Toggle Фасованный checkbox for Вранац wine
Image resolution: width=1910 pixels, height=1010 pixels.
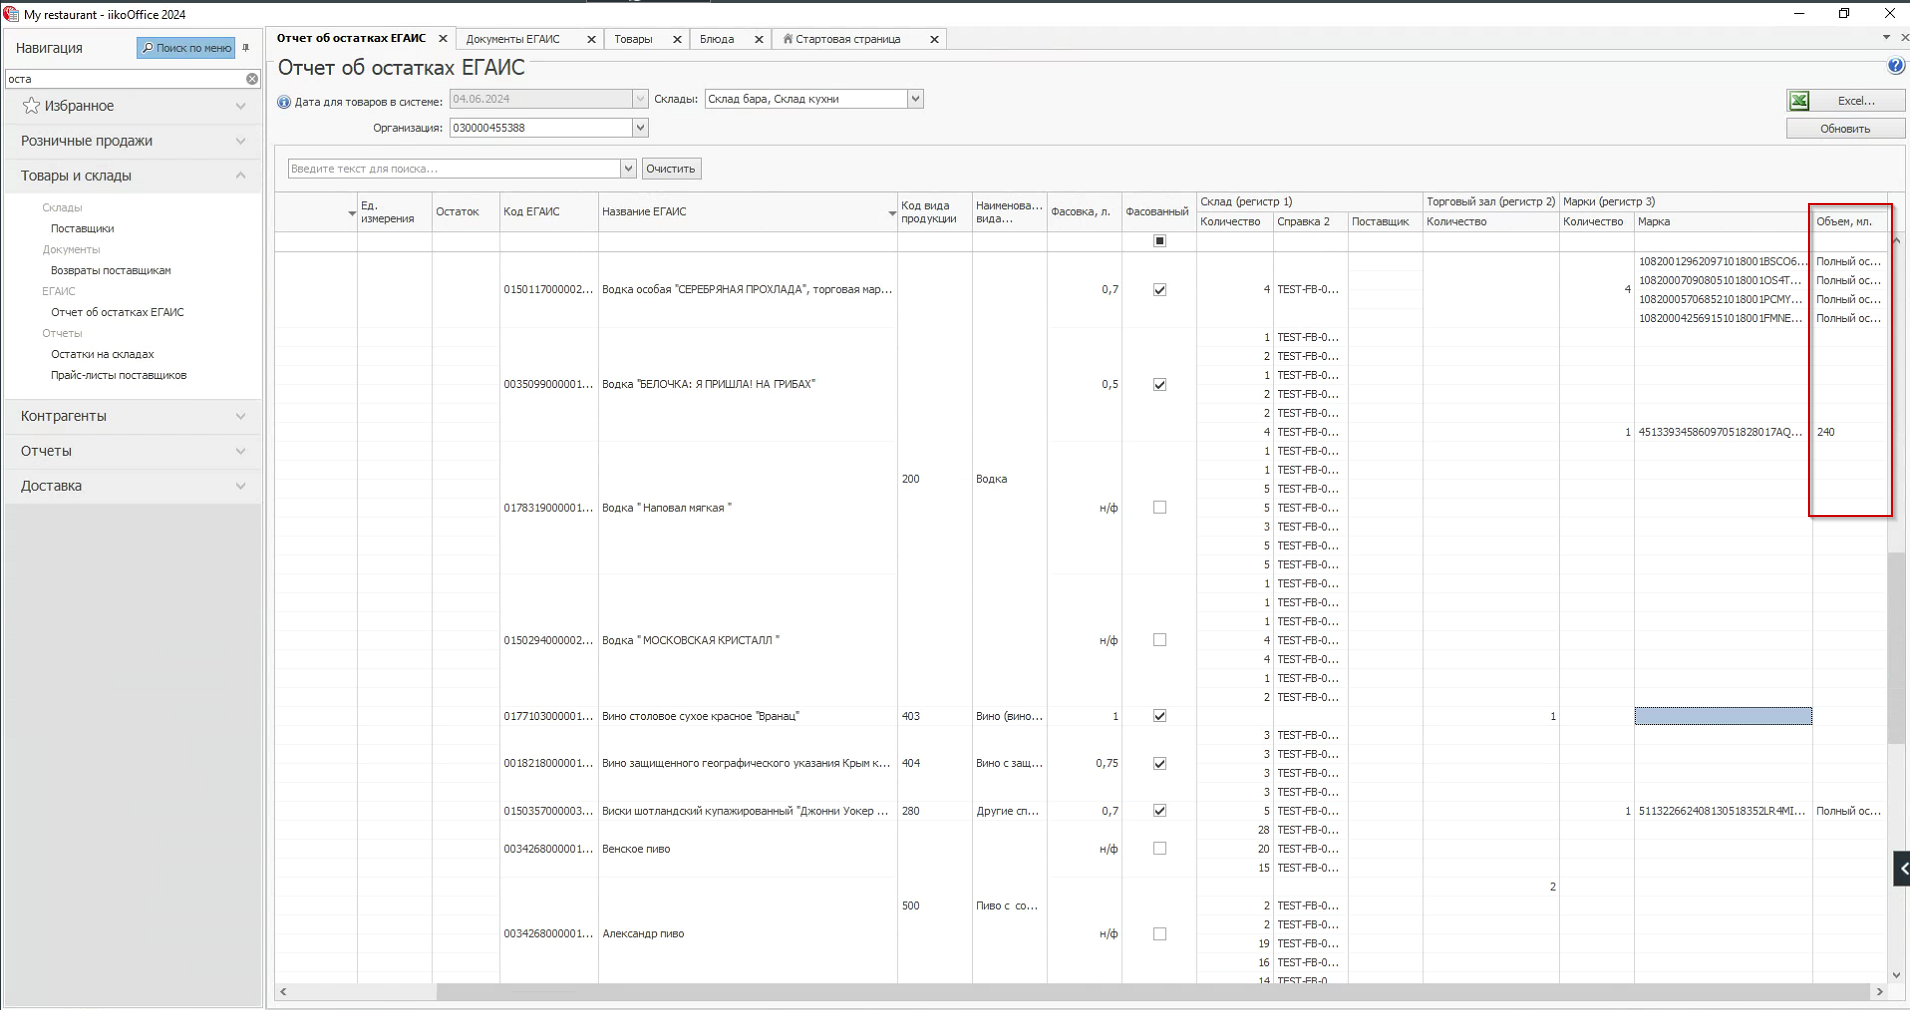click(1160, 716)
